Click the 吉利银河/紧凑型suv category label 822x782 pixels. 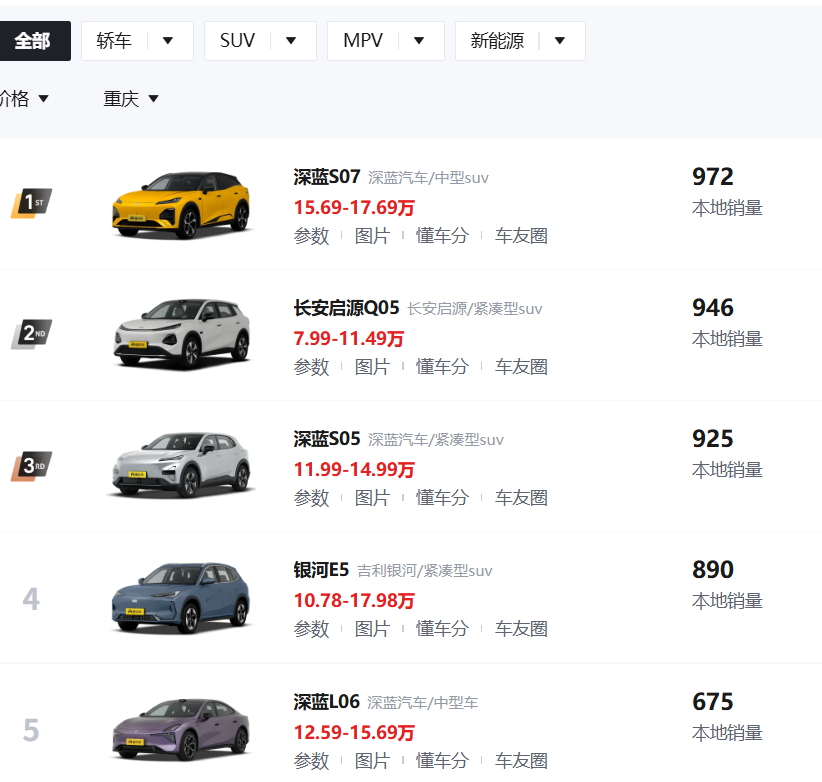(x=425, y=571)
